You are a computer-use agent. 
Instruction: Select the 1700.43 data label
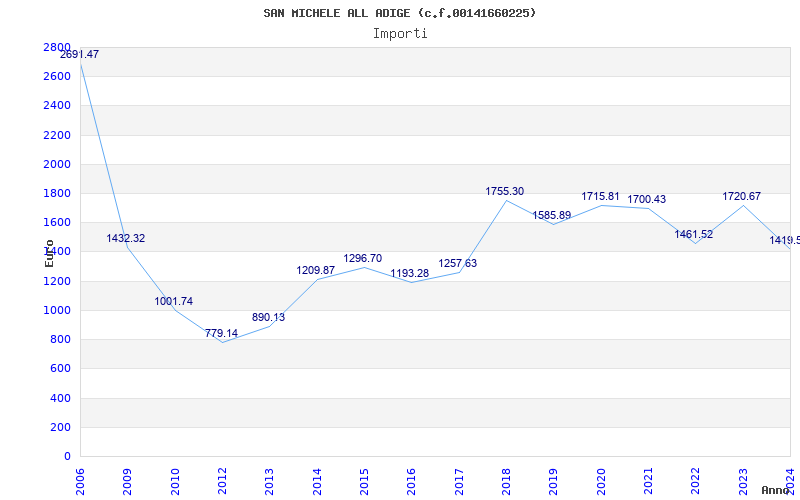pyautogui.click(x=646, y=199)
